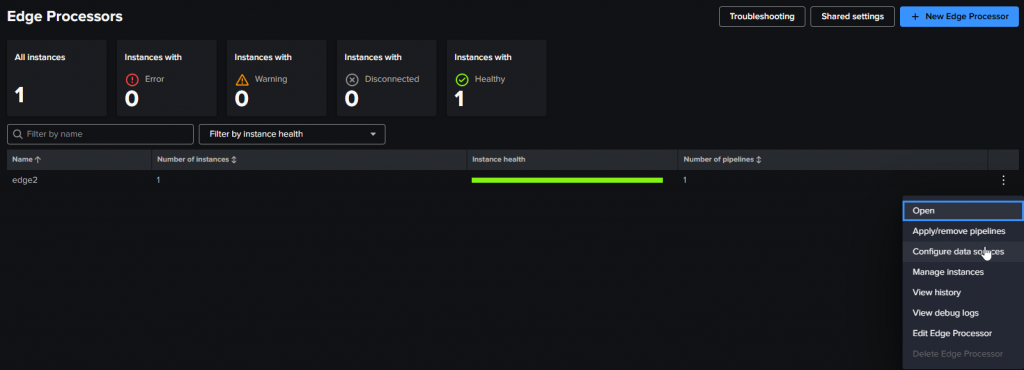Image resolution: width=1024 pixels, height=370 pixels.
Task: Open the Troubleshooting button
Action: pos(762,16)
